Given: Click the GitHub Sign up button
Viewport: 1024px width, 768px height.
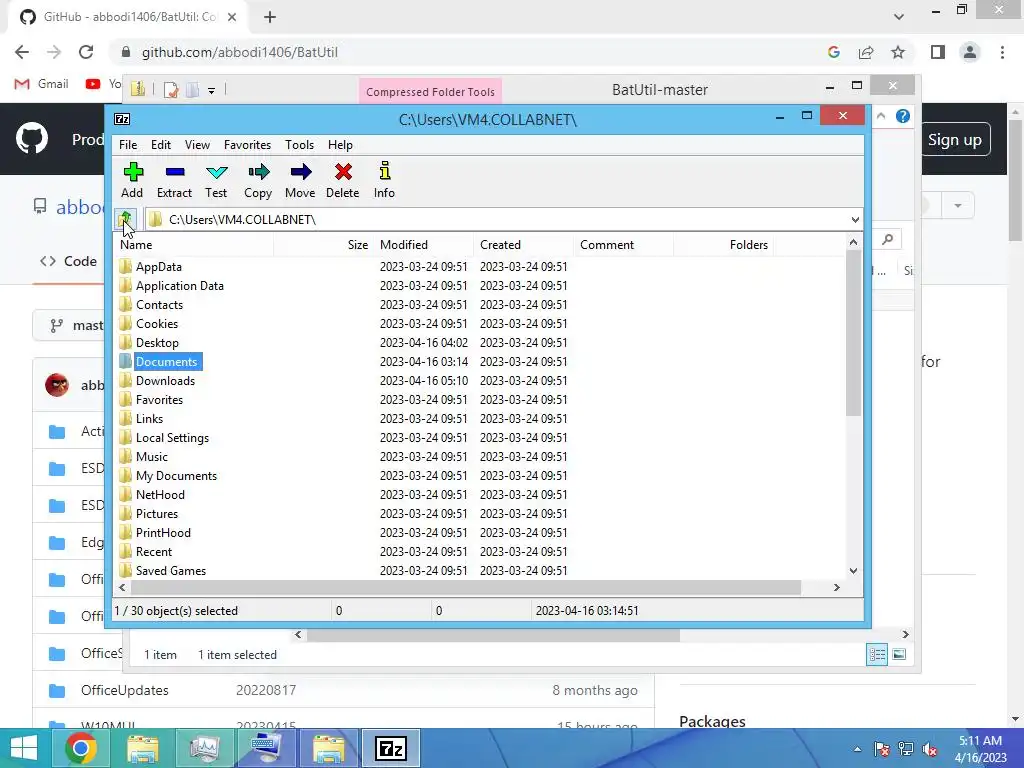Looking at the screenshot, I should coord(955,140).
